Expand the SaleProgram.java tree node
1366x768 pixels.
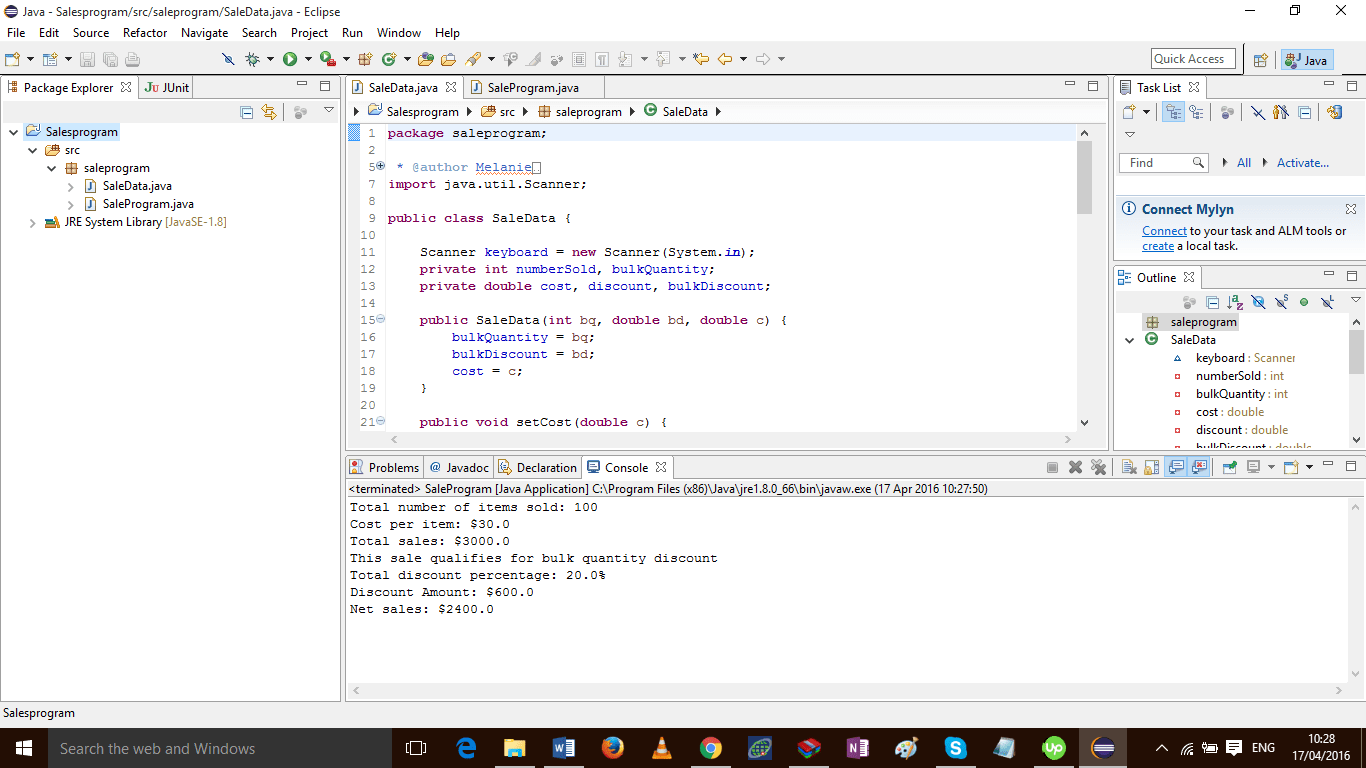71,204
